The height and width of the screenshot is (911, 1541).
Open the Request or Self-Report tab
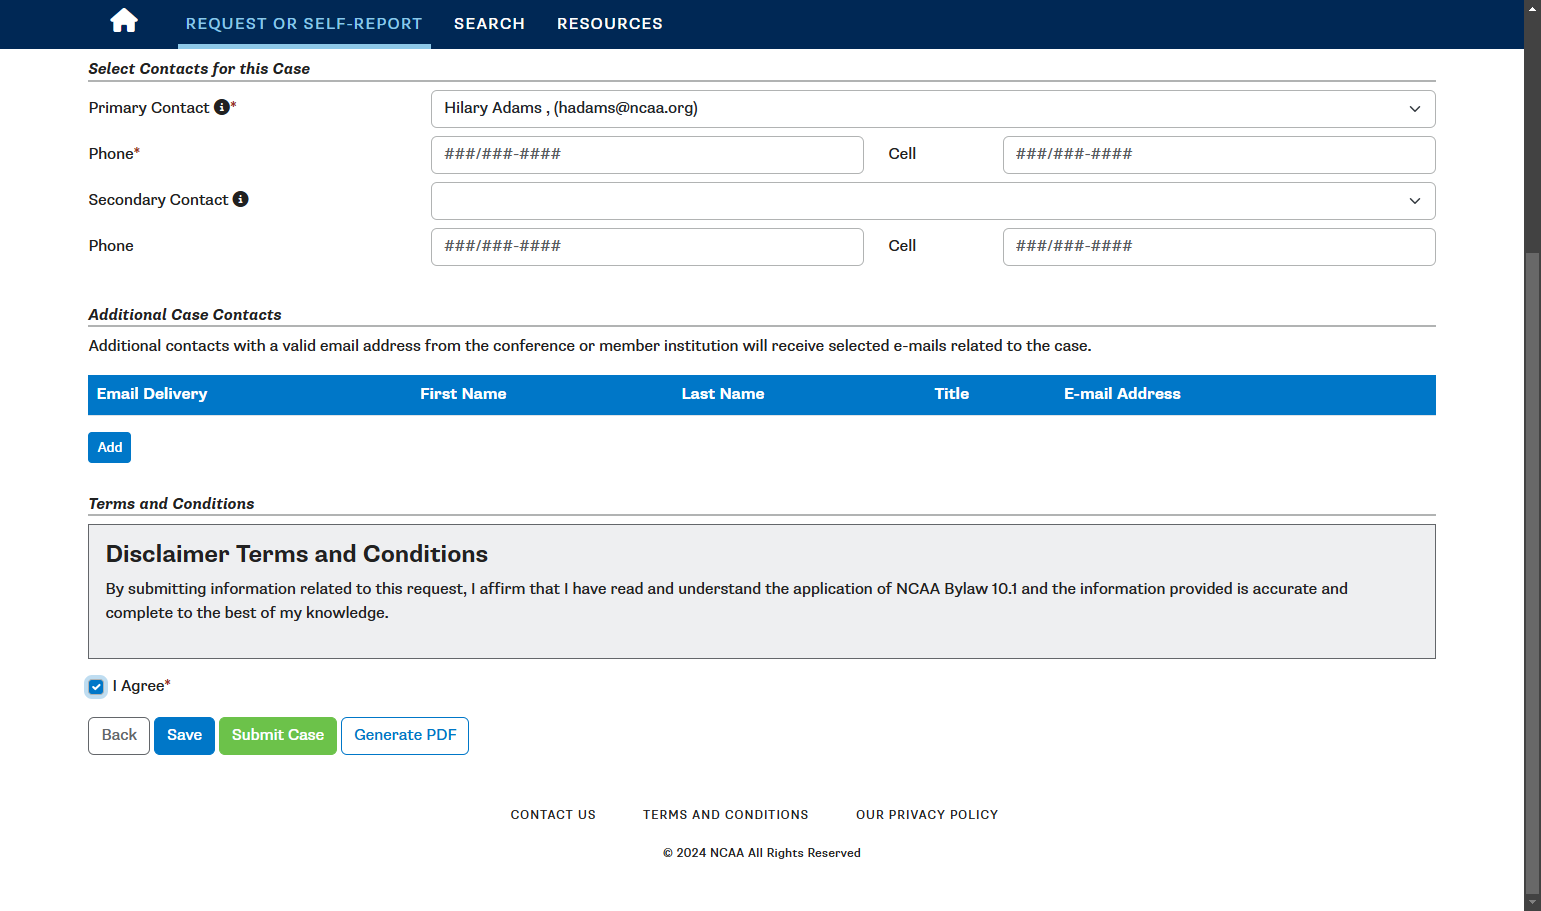[x=304, y=24]
